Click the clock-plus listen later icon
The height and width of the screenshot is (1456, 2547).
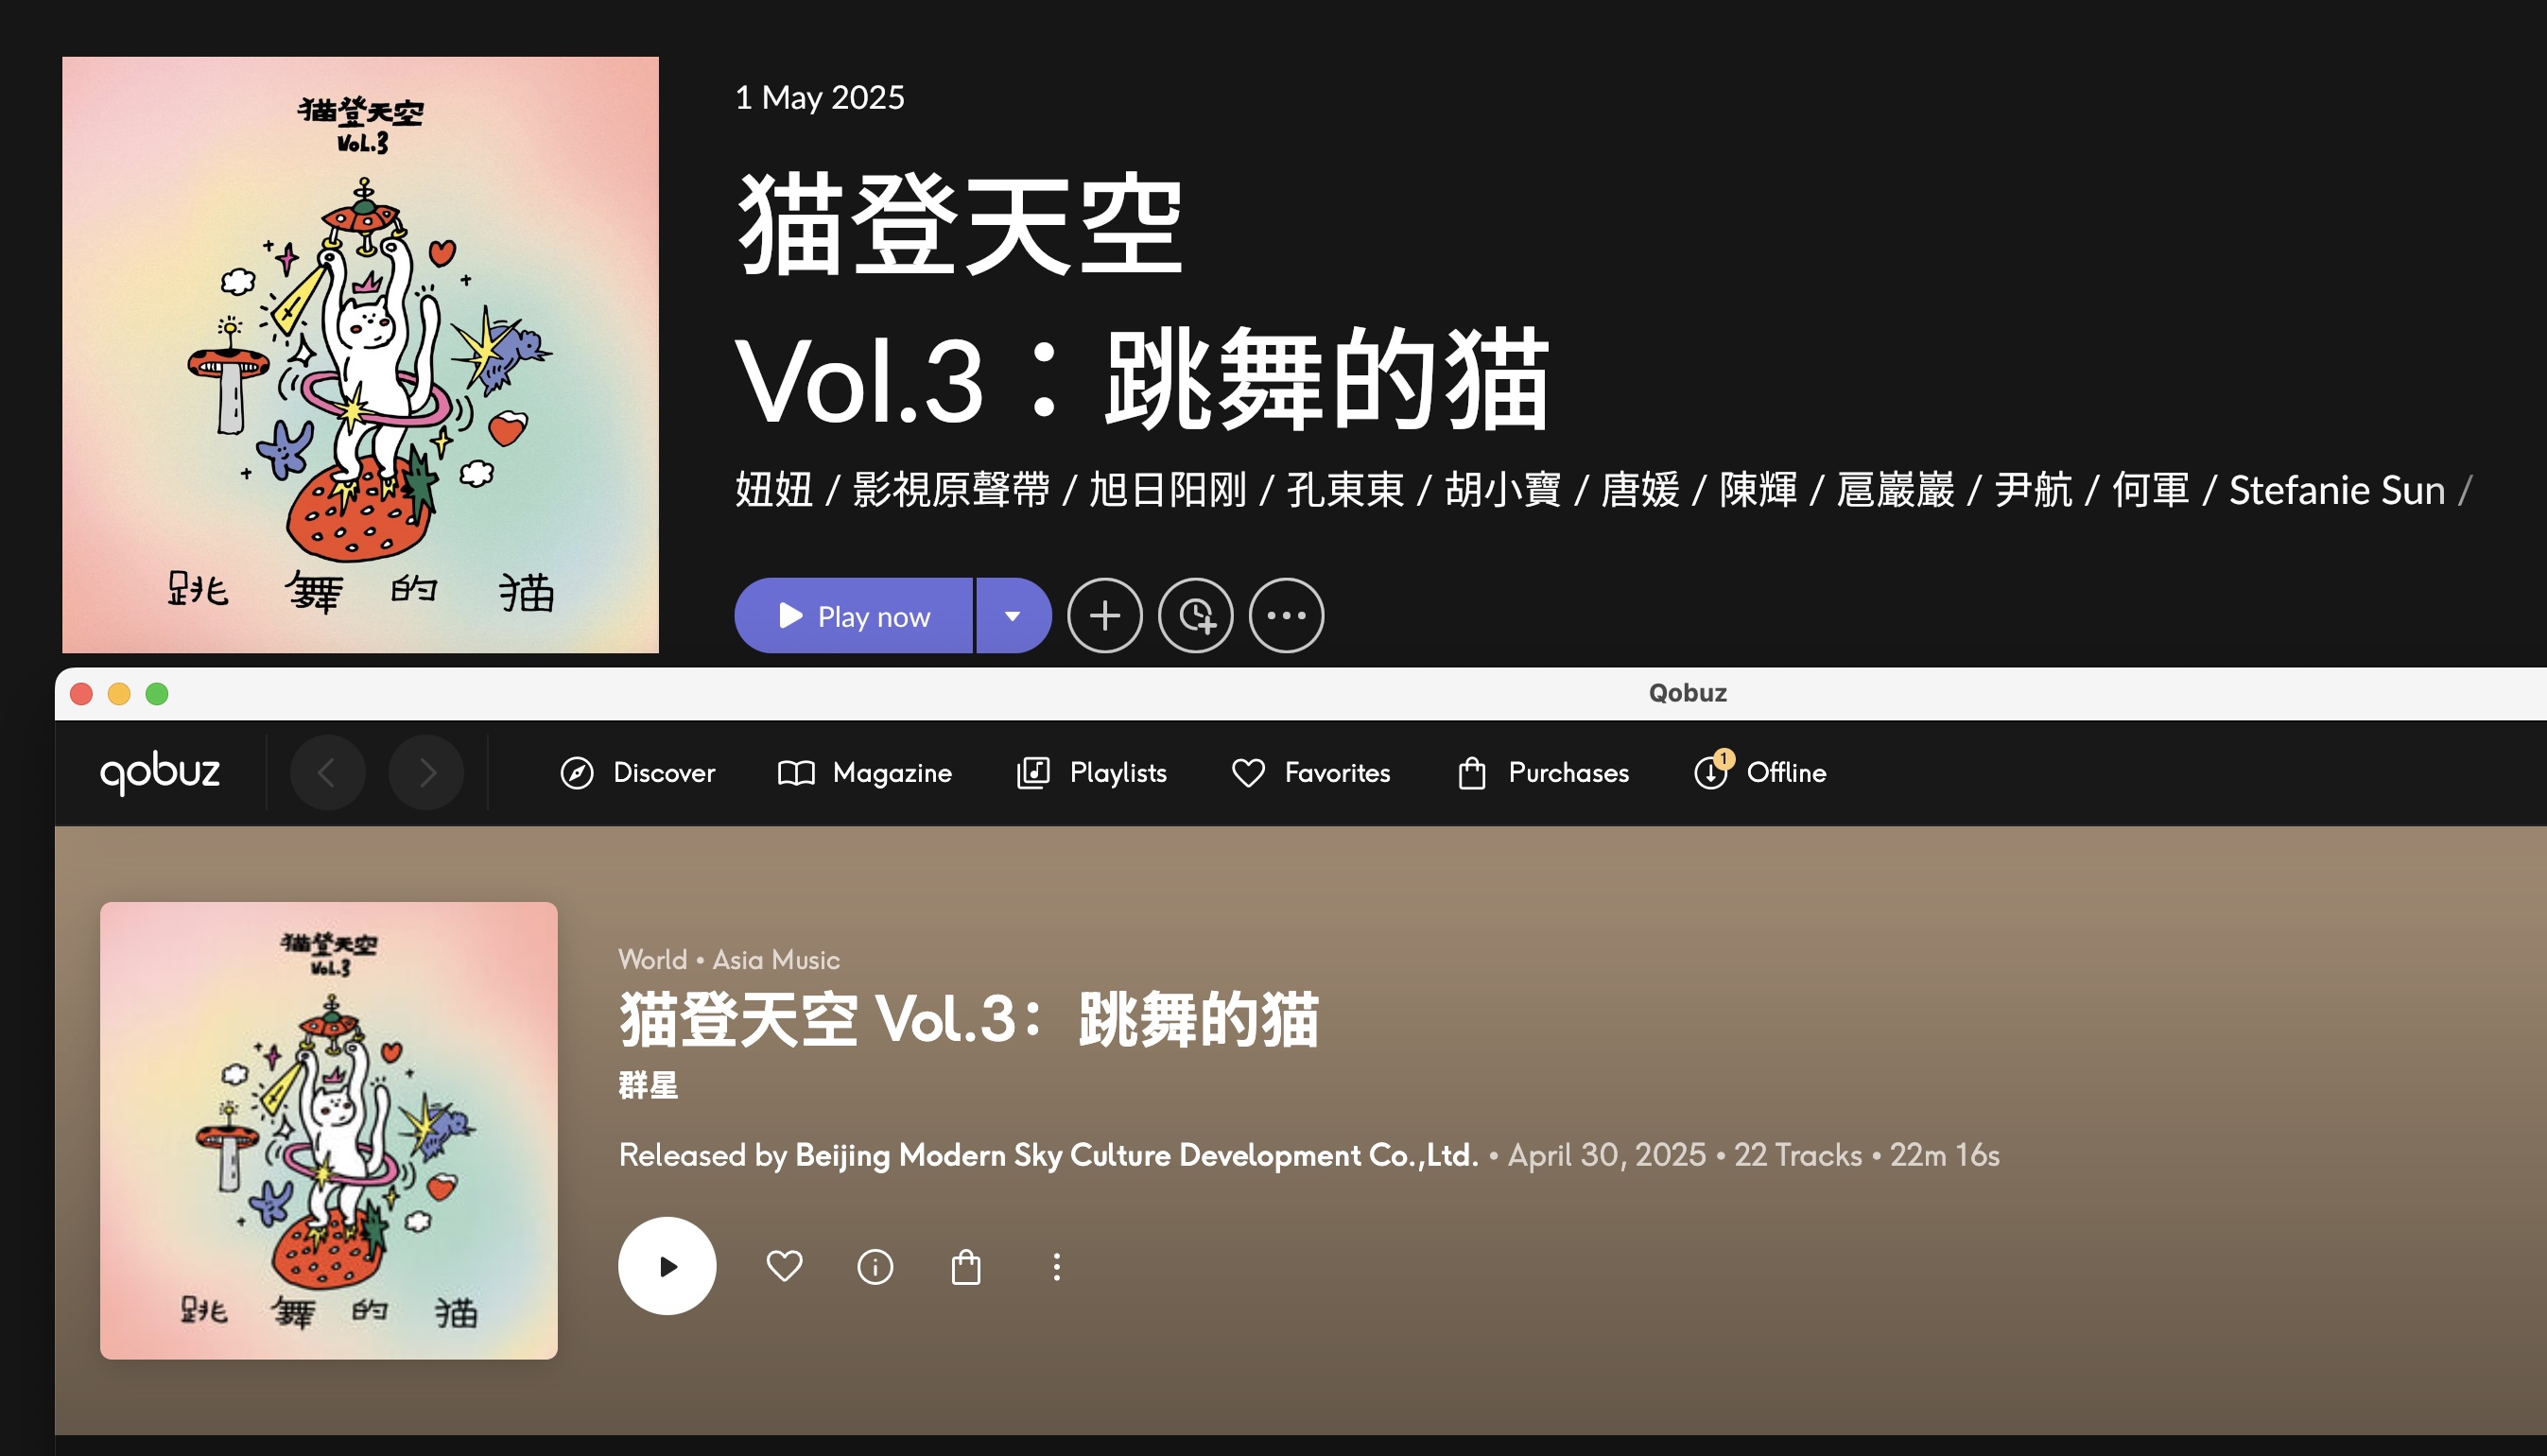click(1195, 616)
